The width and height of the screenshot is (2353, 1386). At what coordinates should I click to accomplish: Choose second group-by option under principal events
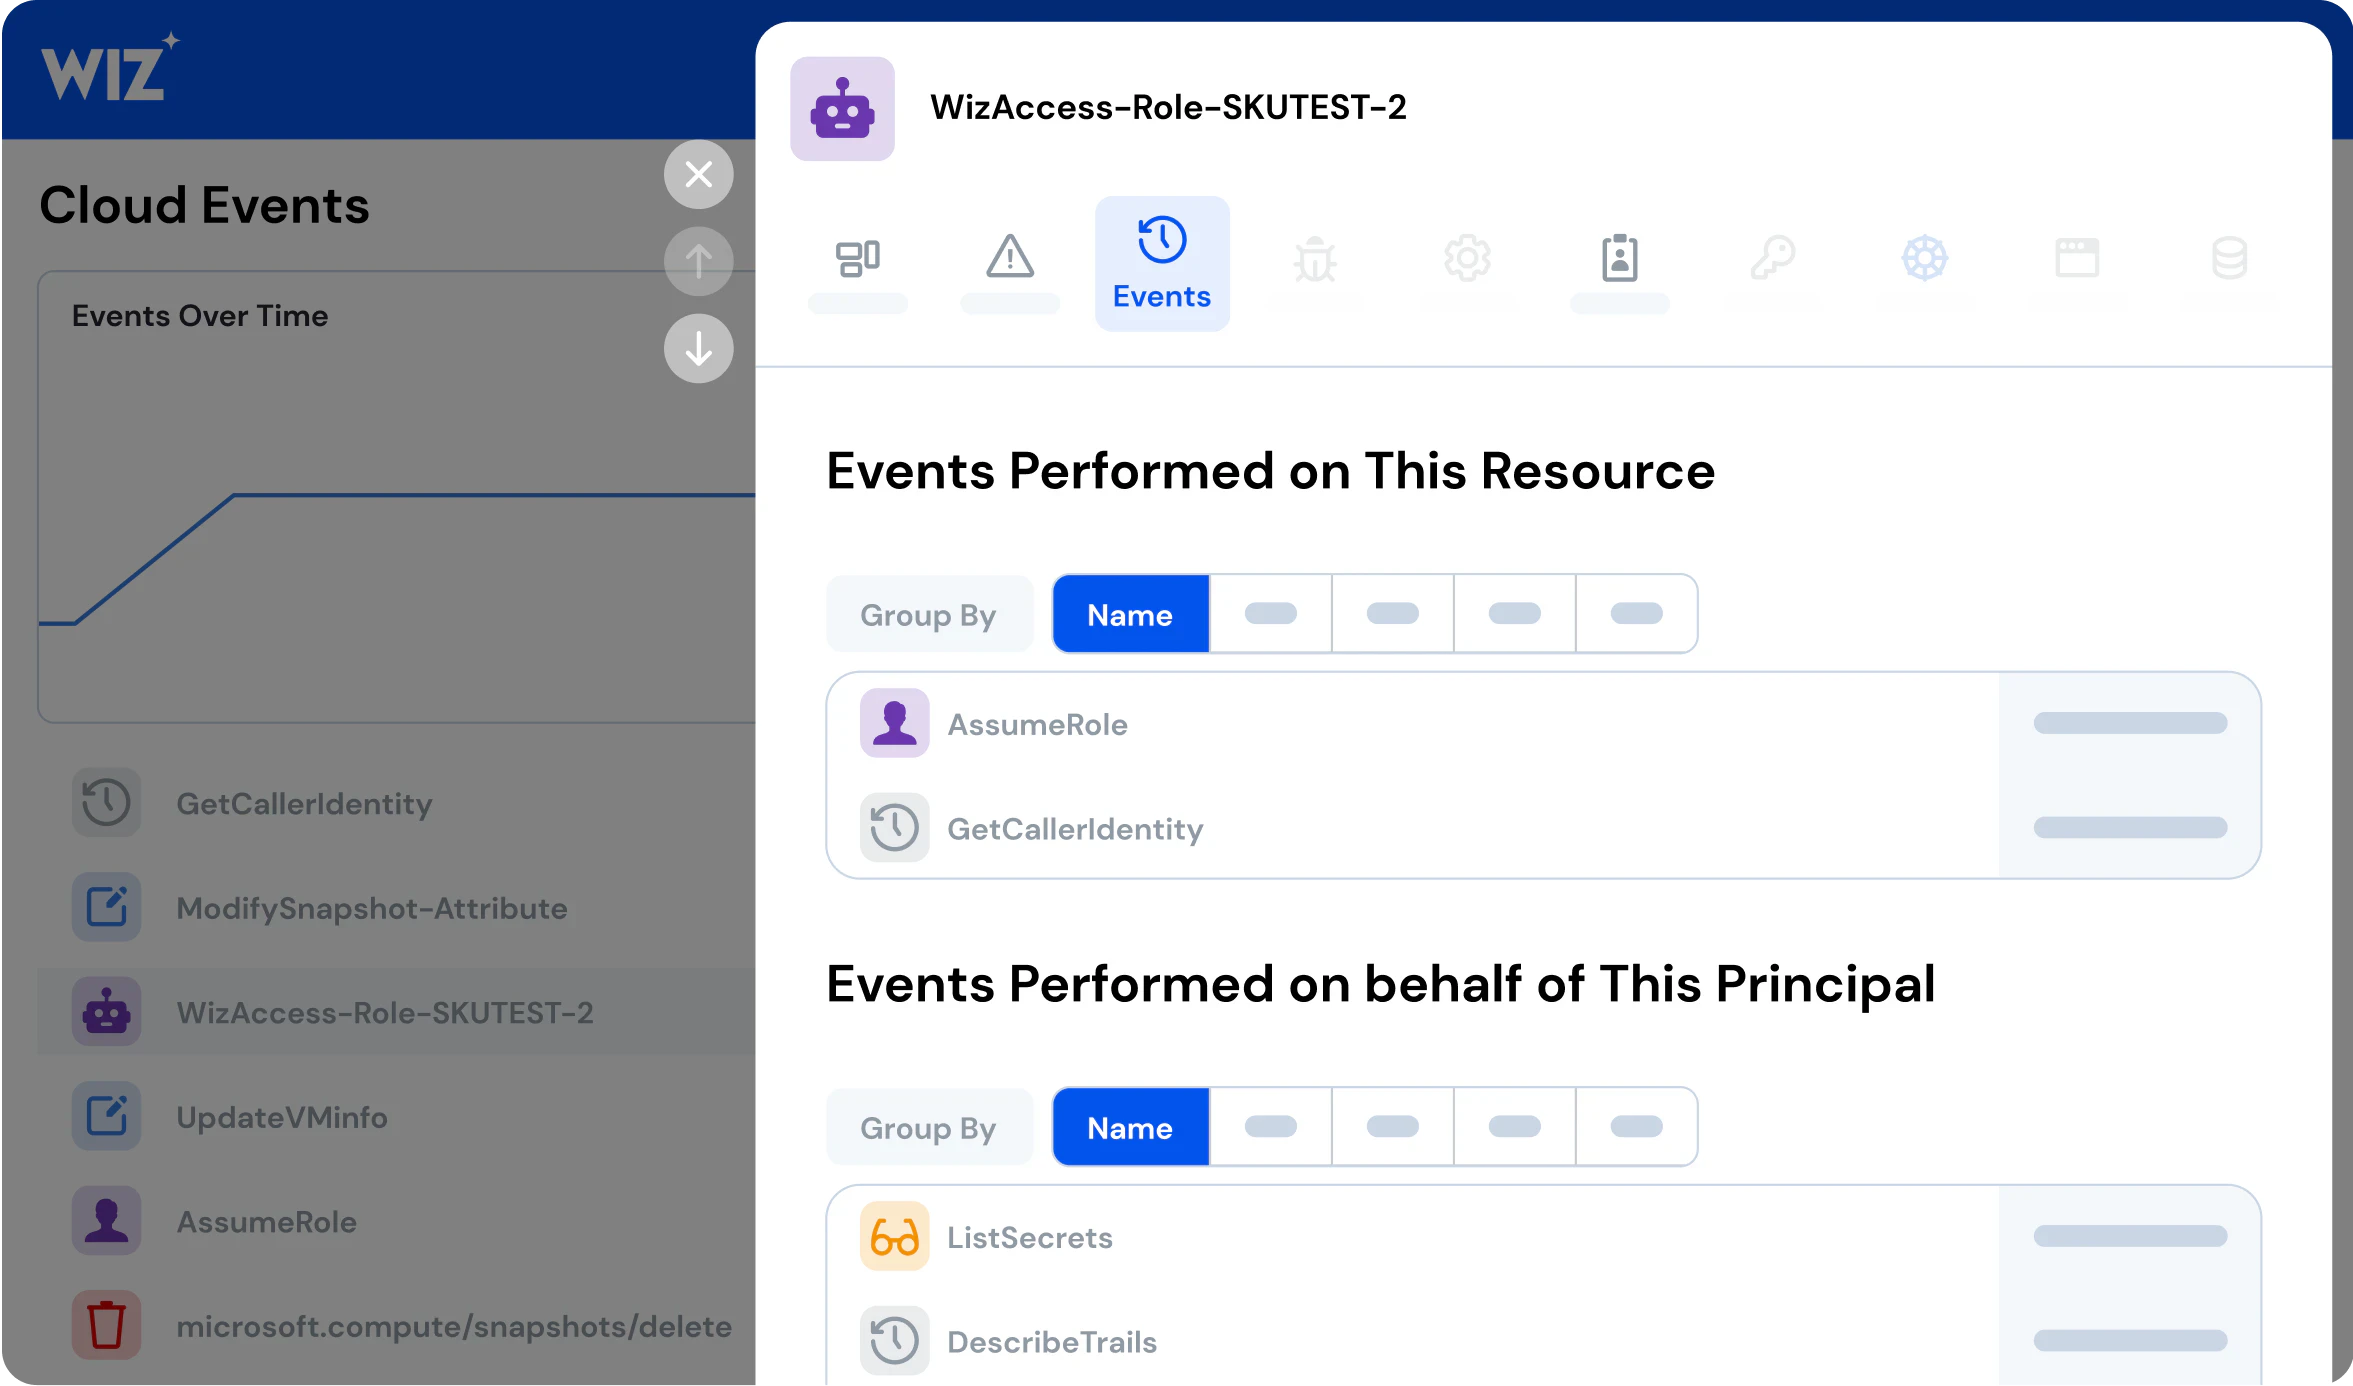pyautogui.click(x=1270, y=1127)
